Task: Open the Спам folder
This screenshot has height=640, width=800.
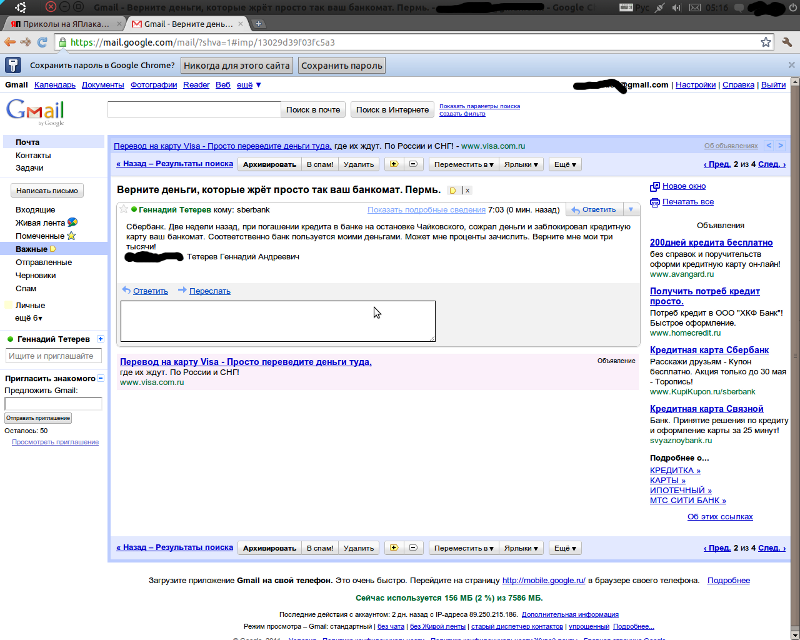Action: coord(26,288)
